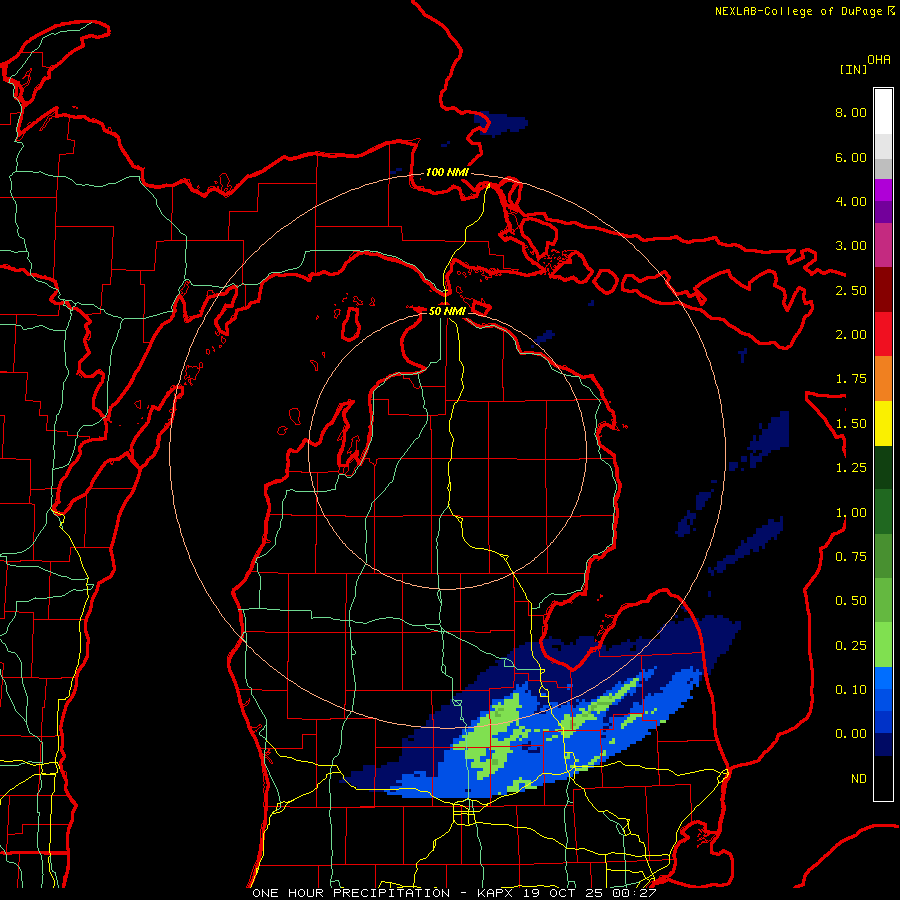Select the bright red 2.00 swatch
900x900 pixels.
883,334
